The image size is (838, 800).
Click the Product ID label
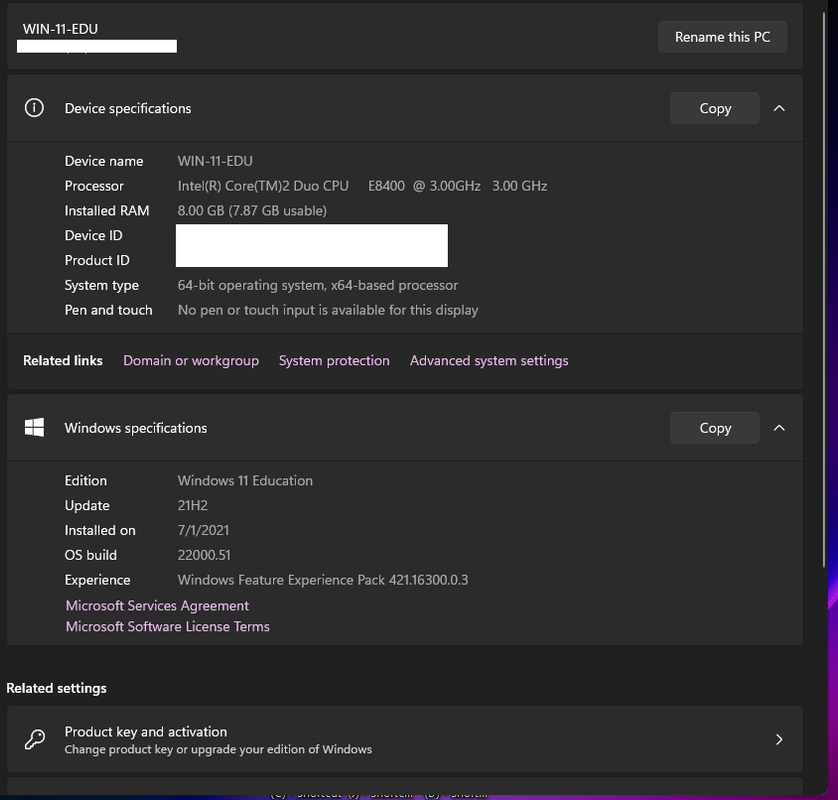click(97, 260)
